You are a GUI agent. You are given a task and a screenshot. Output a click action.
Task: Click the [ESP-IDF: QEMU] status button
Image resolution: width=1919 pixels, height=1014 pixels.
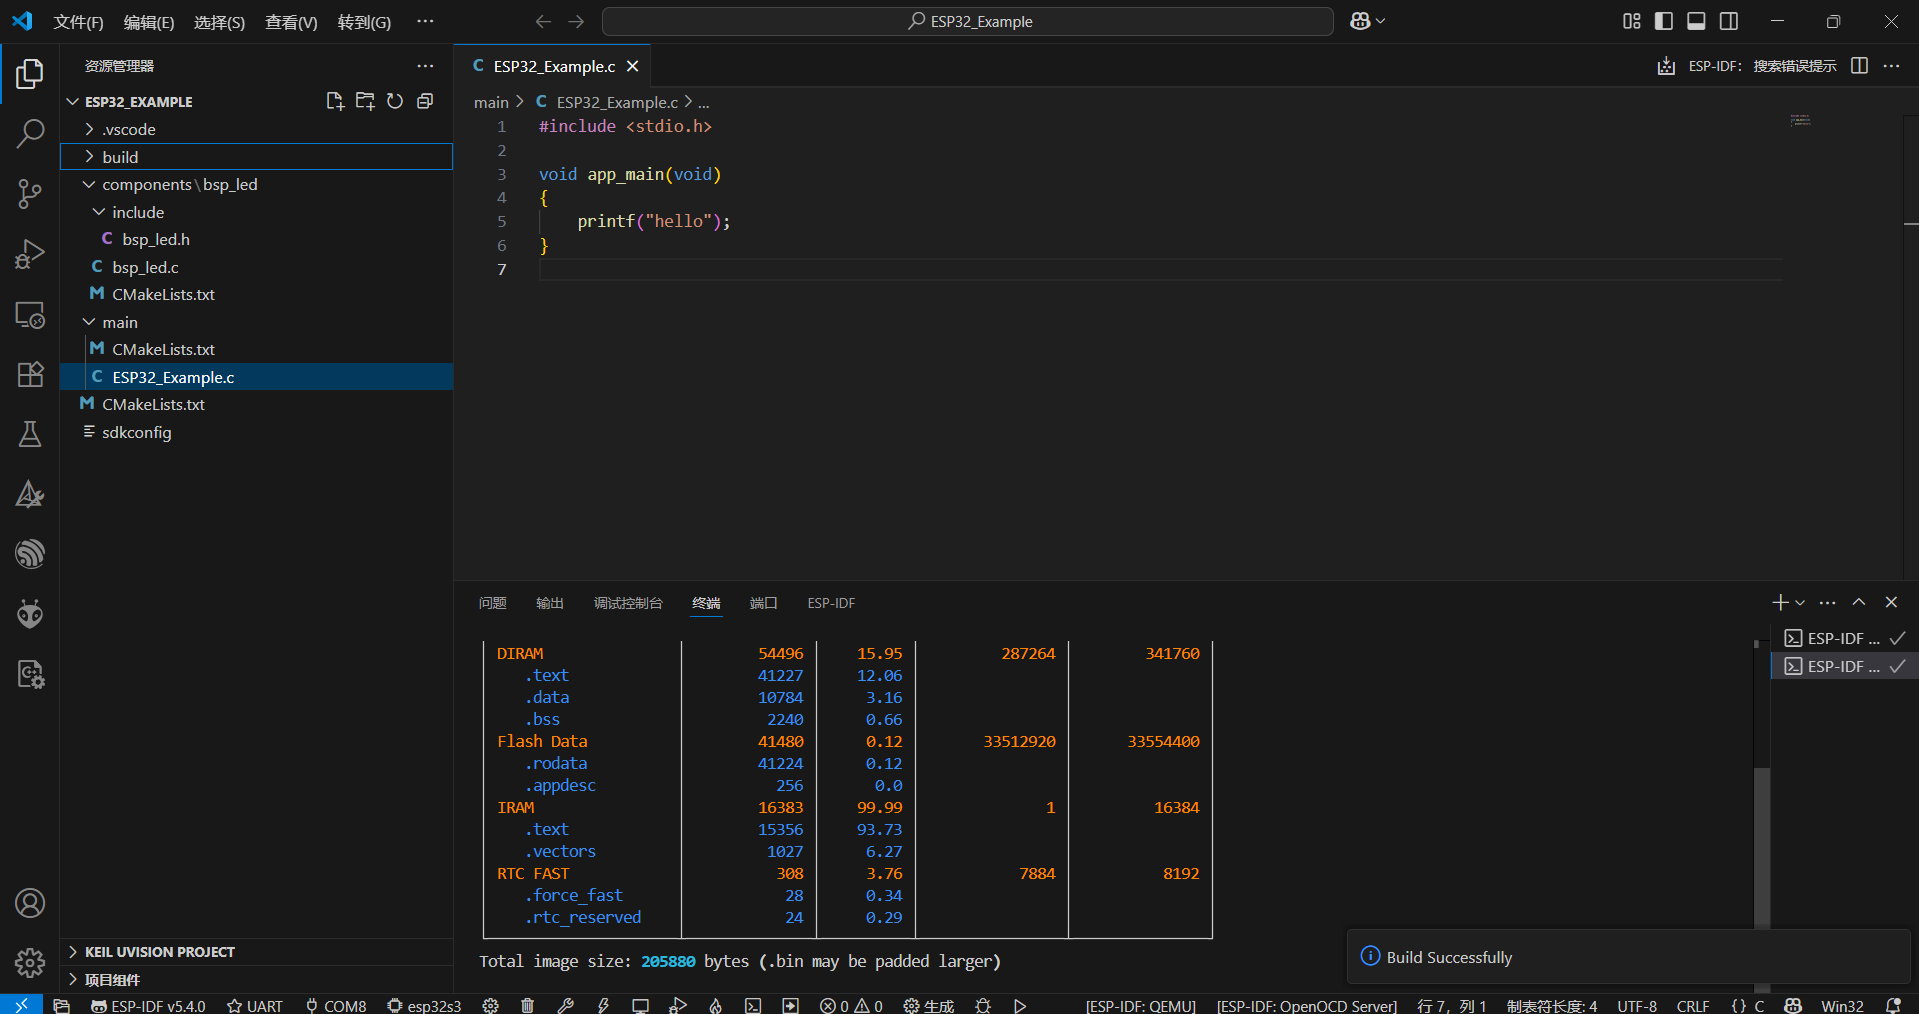click(x=1141, y=1005)
